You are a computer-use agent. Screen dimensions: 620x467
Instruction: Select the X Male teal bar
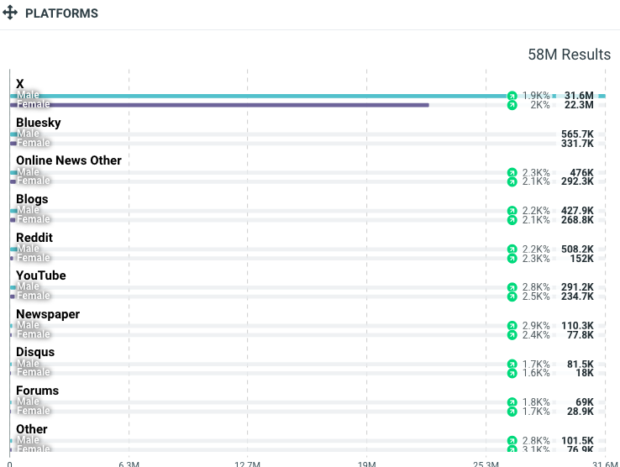pyautogui.click(x=308, y=96)
